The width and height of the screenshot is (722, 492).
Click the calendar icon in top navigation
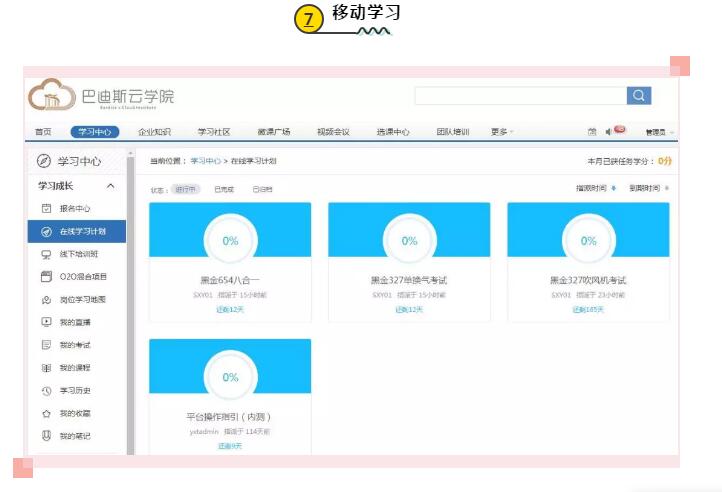tap(592, 131)
